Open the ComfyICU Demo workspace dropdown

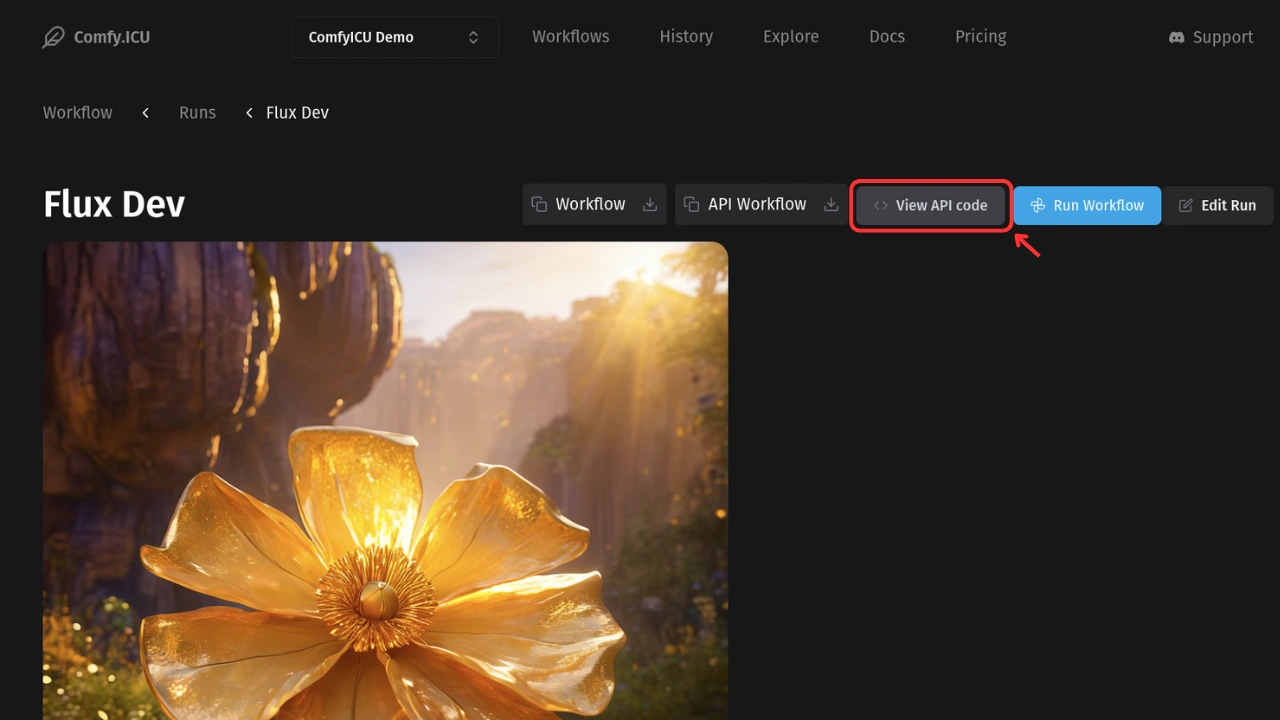pyautogui.click(x=395, y=37)
